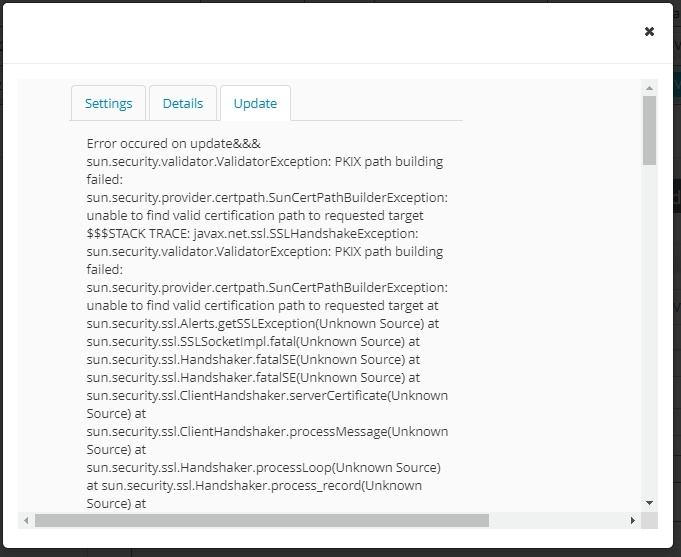681x557 pixels.
Task: Close the dialog with the X button
Action: point(649,32)
